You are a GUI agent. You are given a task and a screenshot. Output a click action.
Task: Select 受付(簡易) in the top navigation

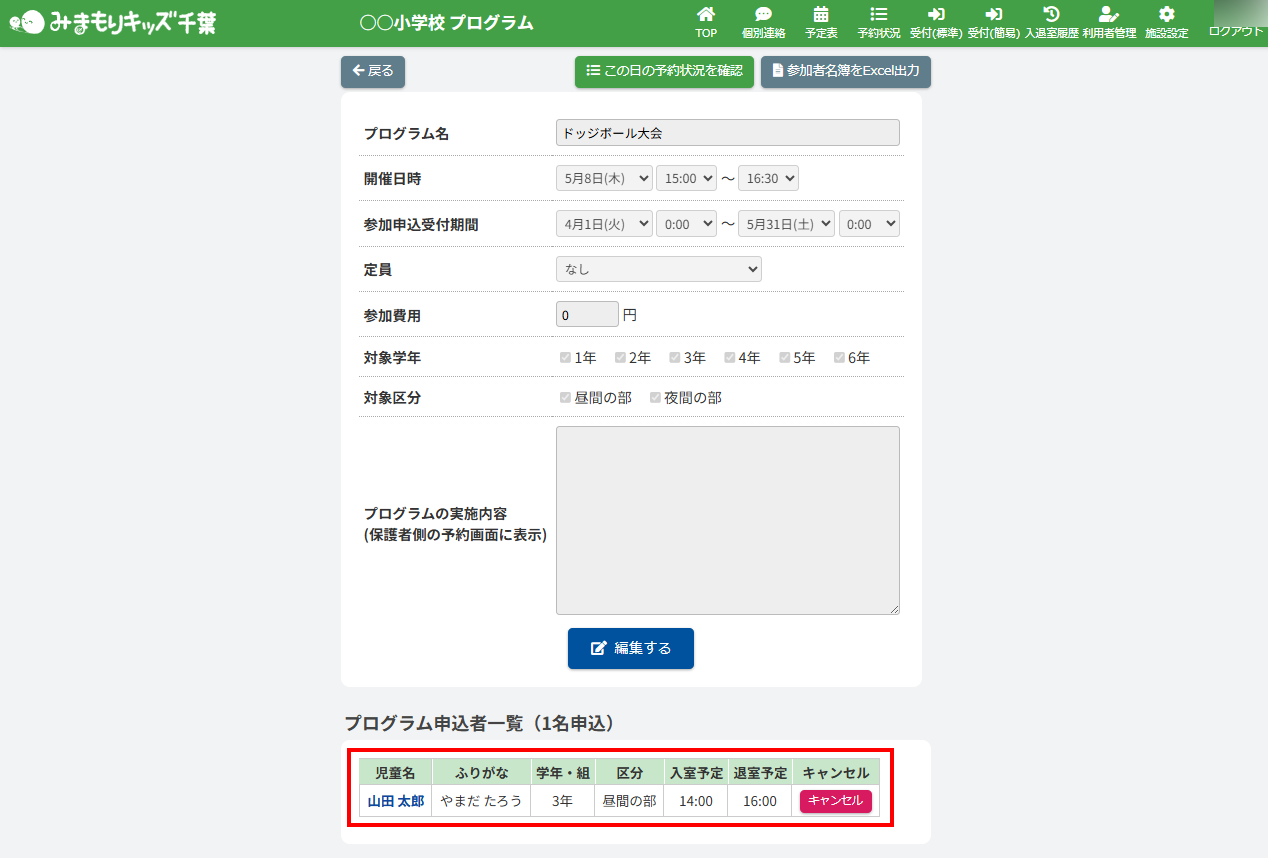pos(993,22)
